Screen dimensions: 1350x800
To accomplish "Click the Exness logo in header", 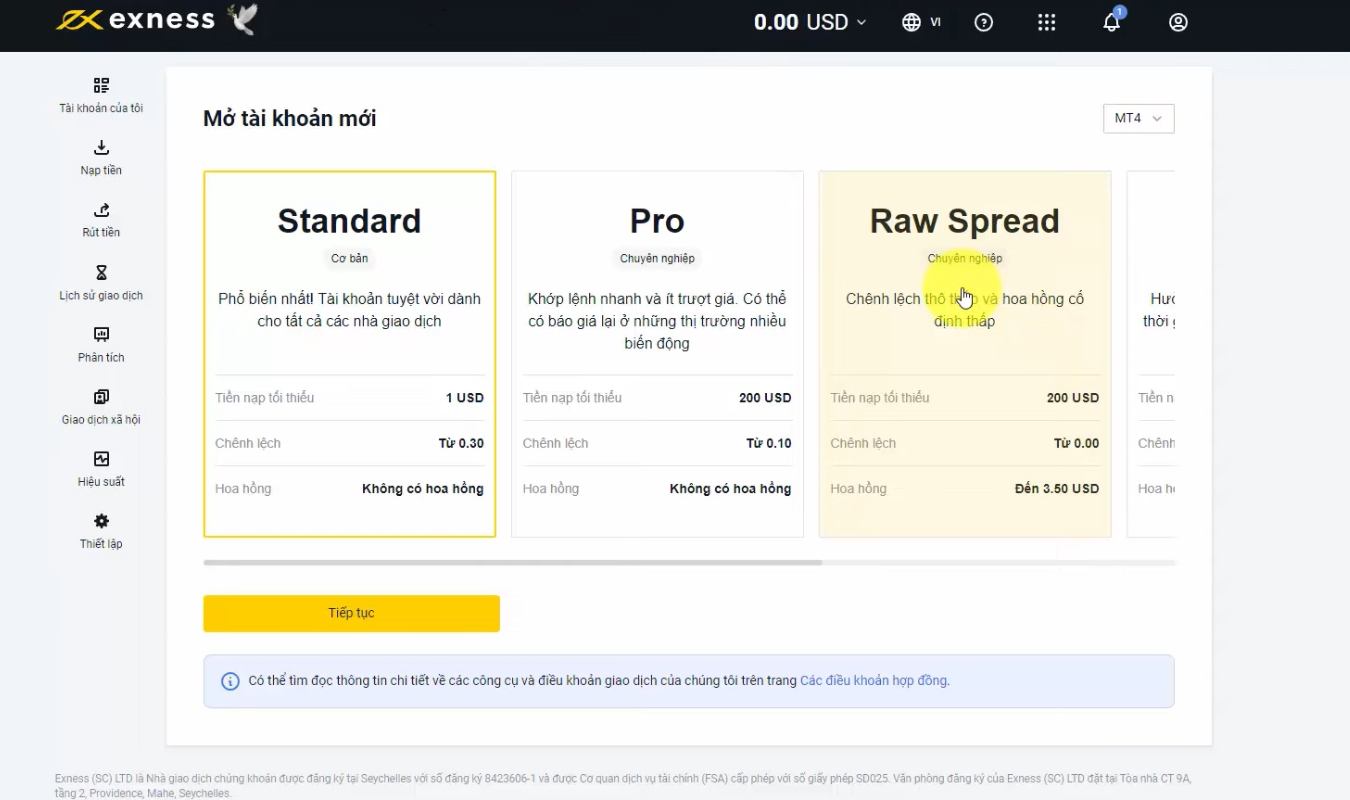I will (135, 20).
